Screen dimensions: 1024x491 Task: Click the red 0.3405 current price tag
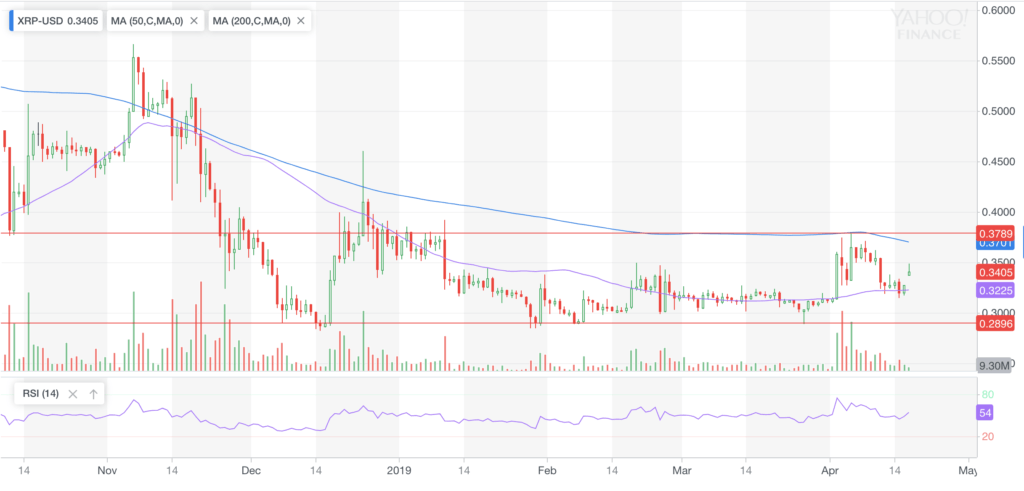[996, 271]
